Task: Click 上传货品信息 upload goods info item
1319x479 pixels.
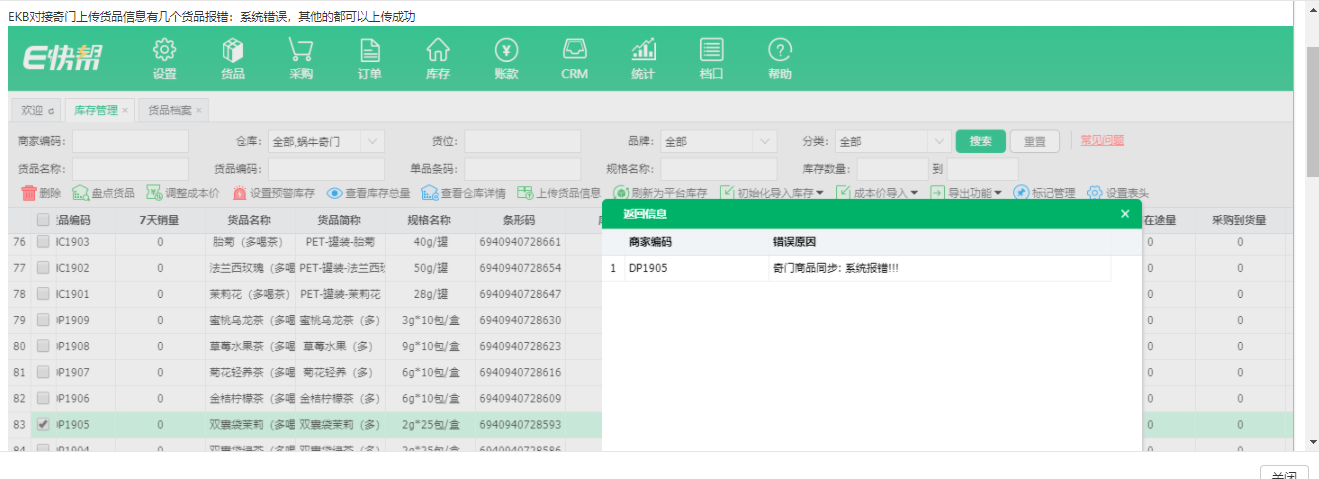Action: (558, 193)
